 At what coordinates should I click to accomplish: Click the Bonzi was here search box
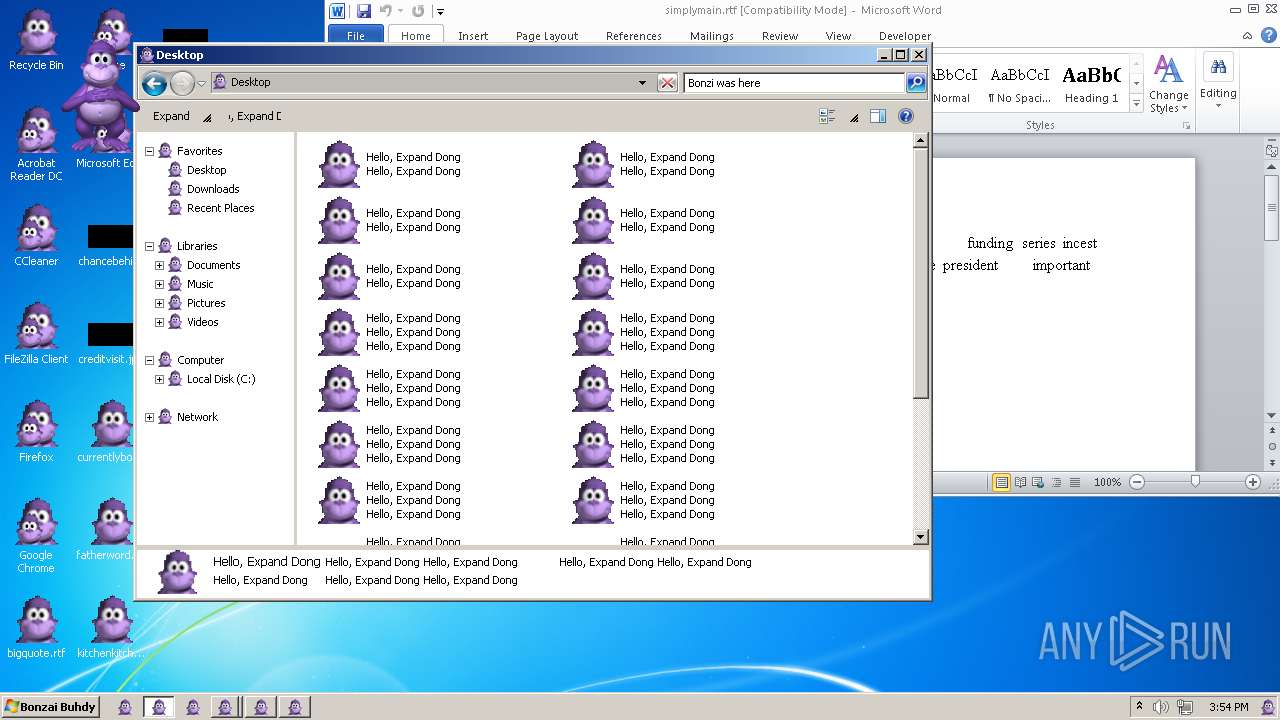[794, 83]
